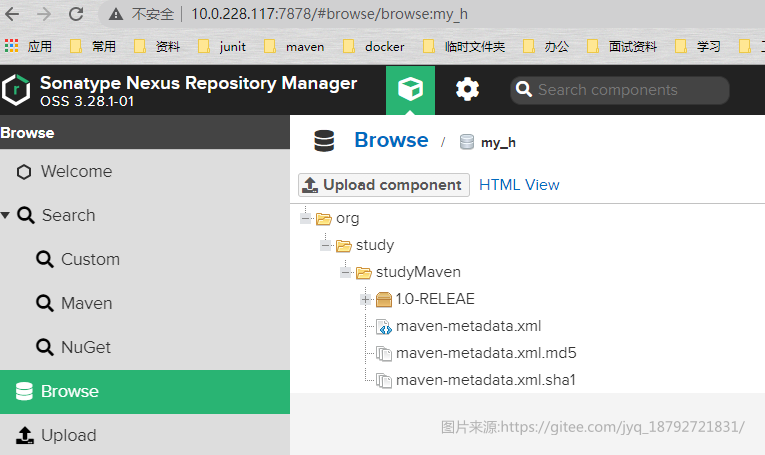Click the browser back arrow
765x455 pixels.
coord(12,14)
